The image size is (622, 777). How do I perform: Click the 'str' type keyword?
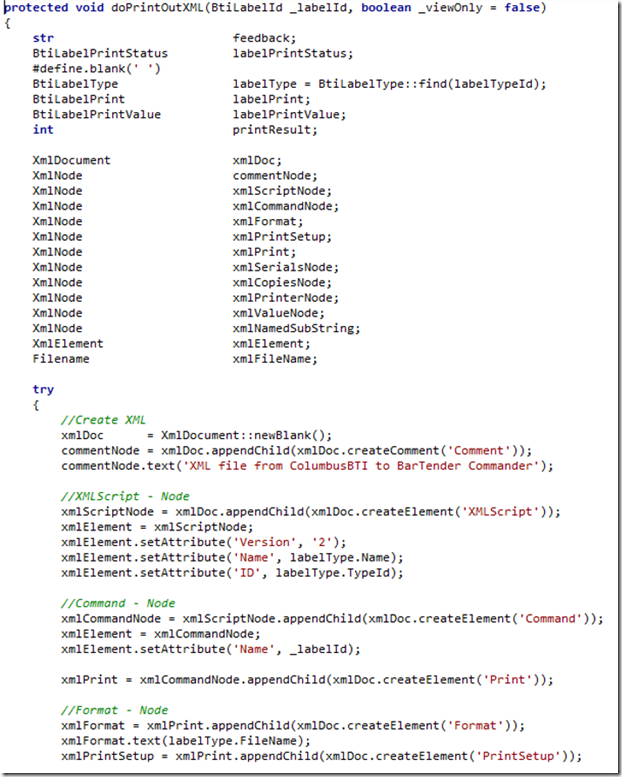(43, 38)
